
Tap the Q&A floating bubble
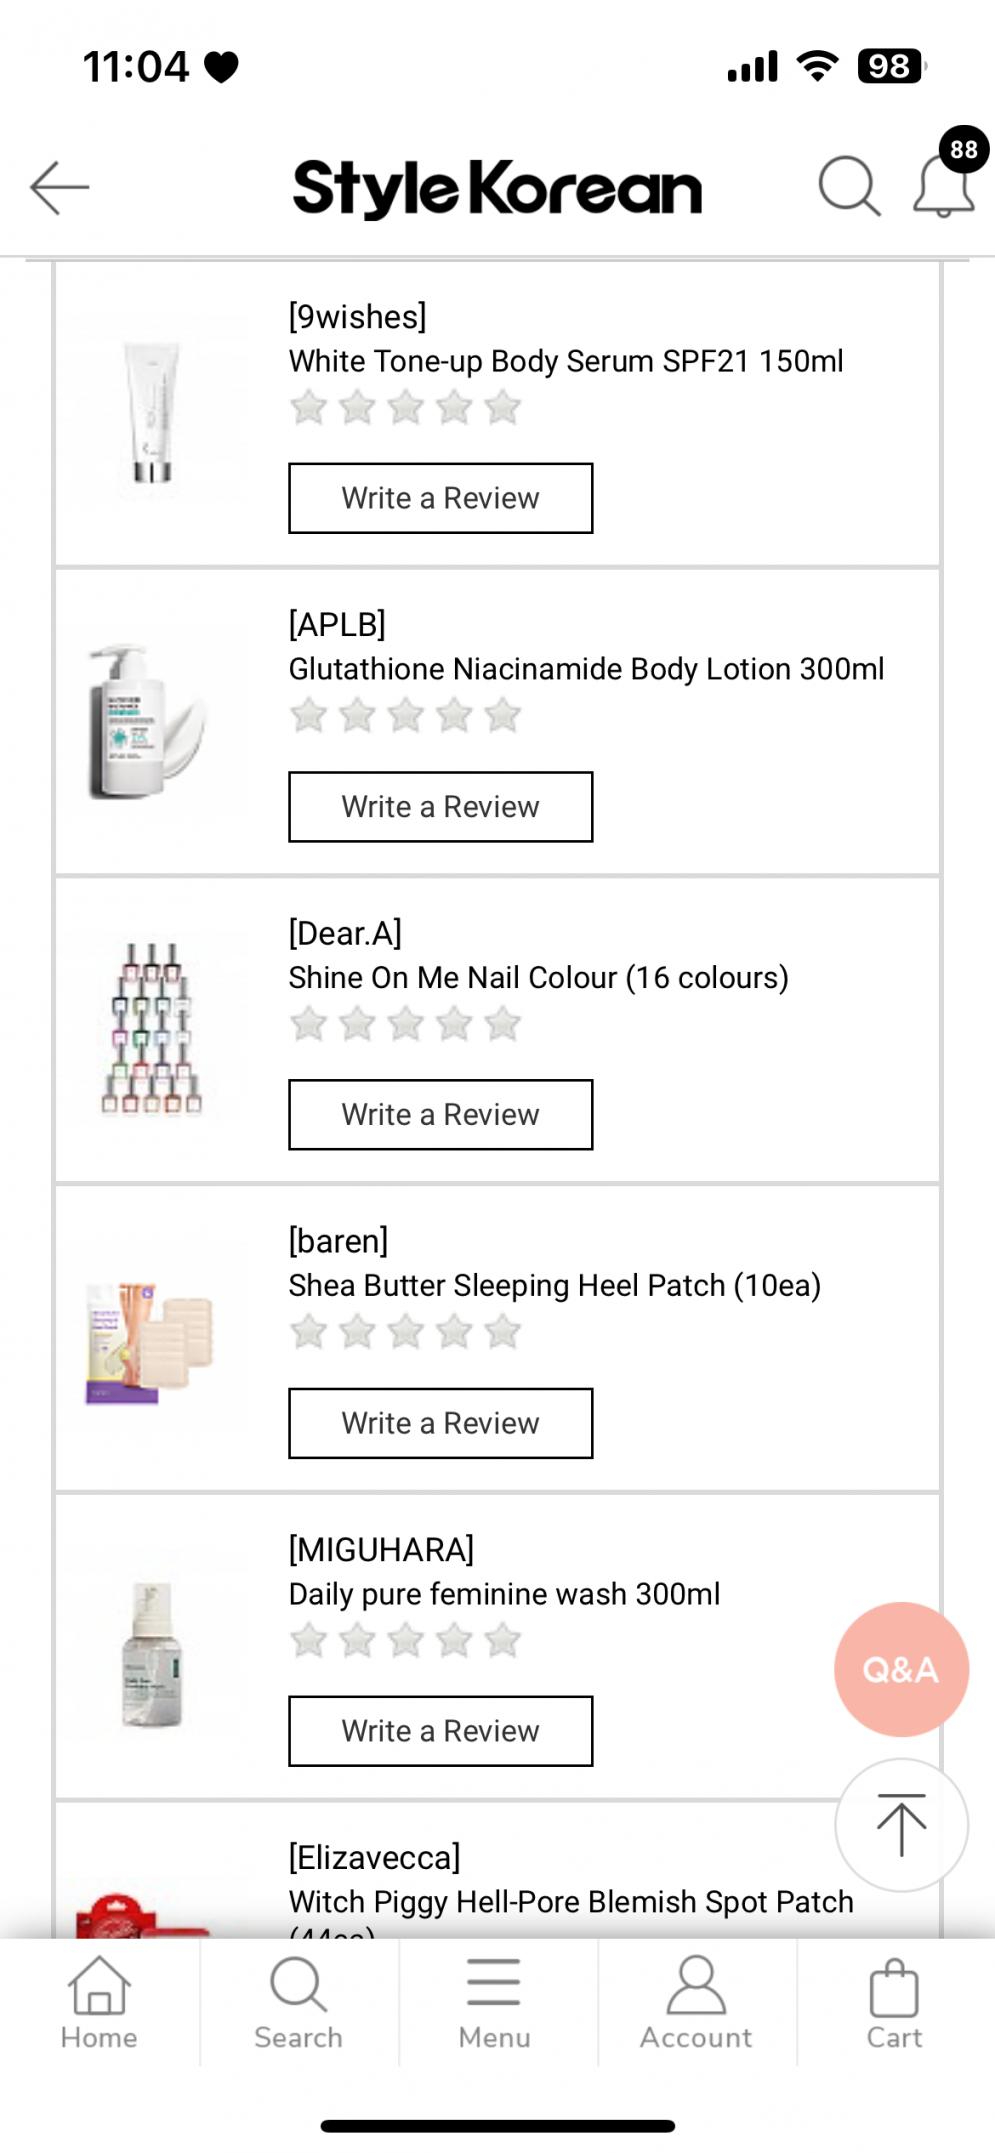click(x=901, y=1669)
